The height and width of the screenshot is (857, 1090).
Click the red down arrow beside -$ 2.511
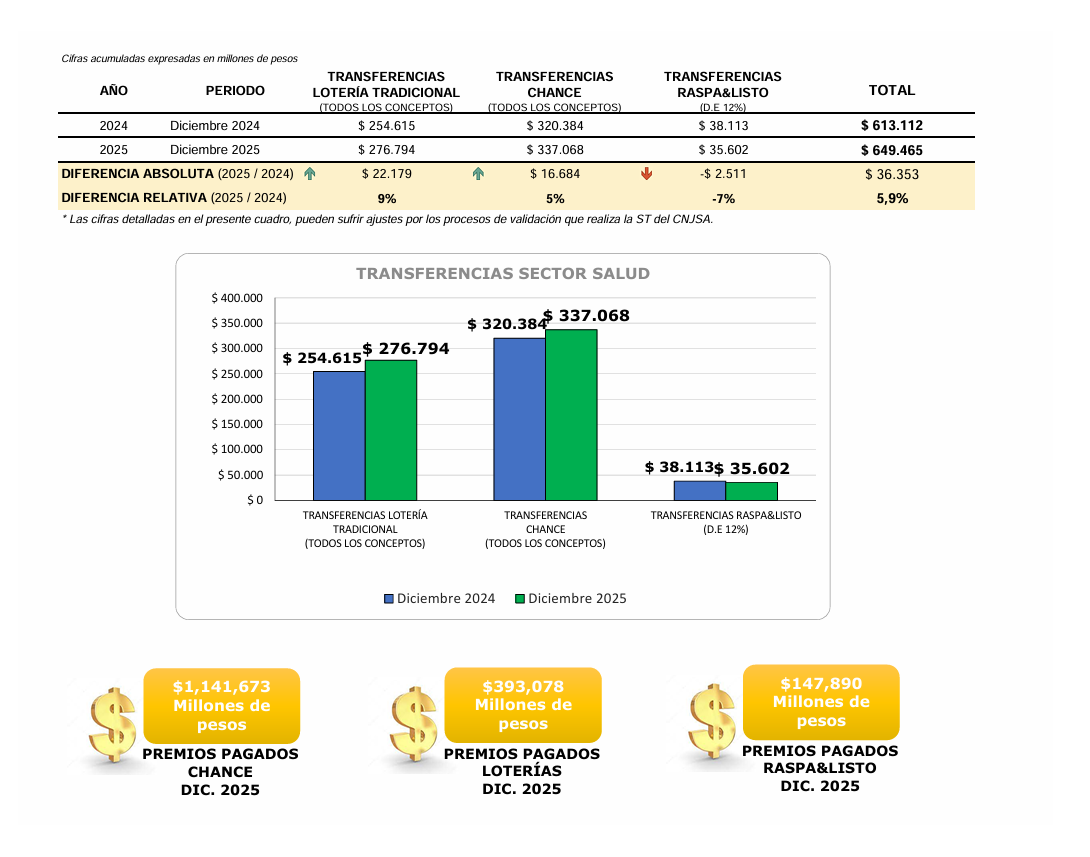(646, 174)
